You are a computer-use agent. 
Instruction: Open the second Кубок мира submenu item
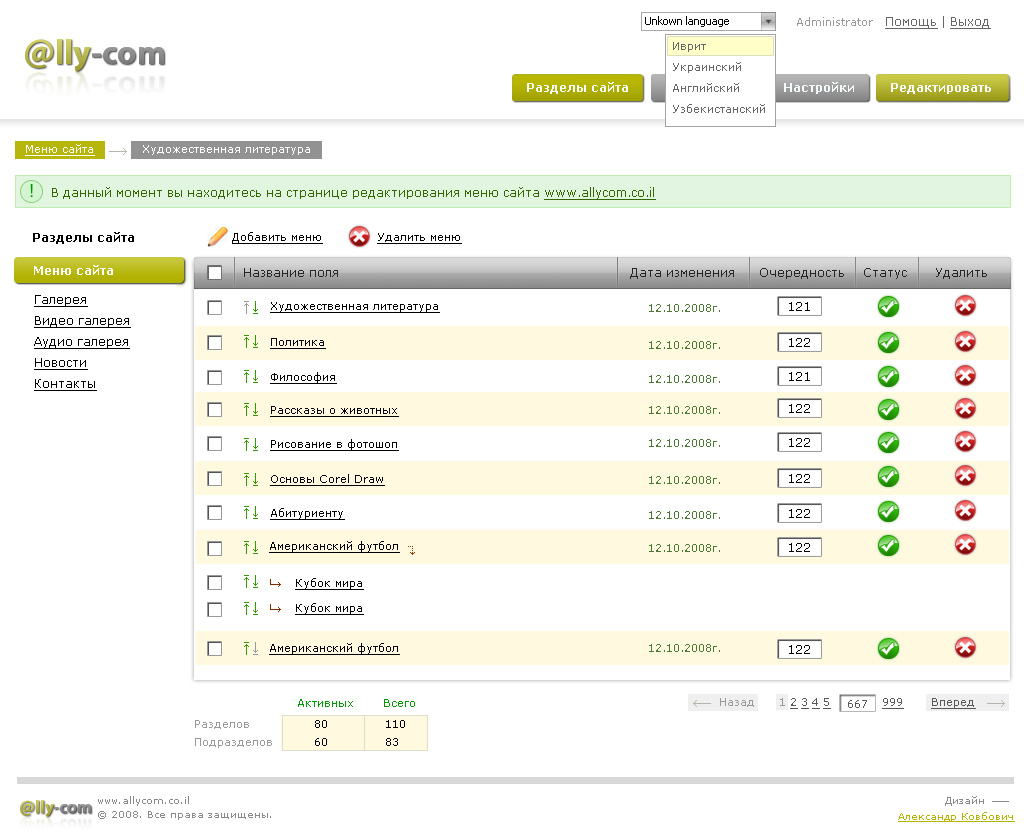tap(328, 608)
